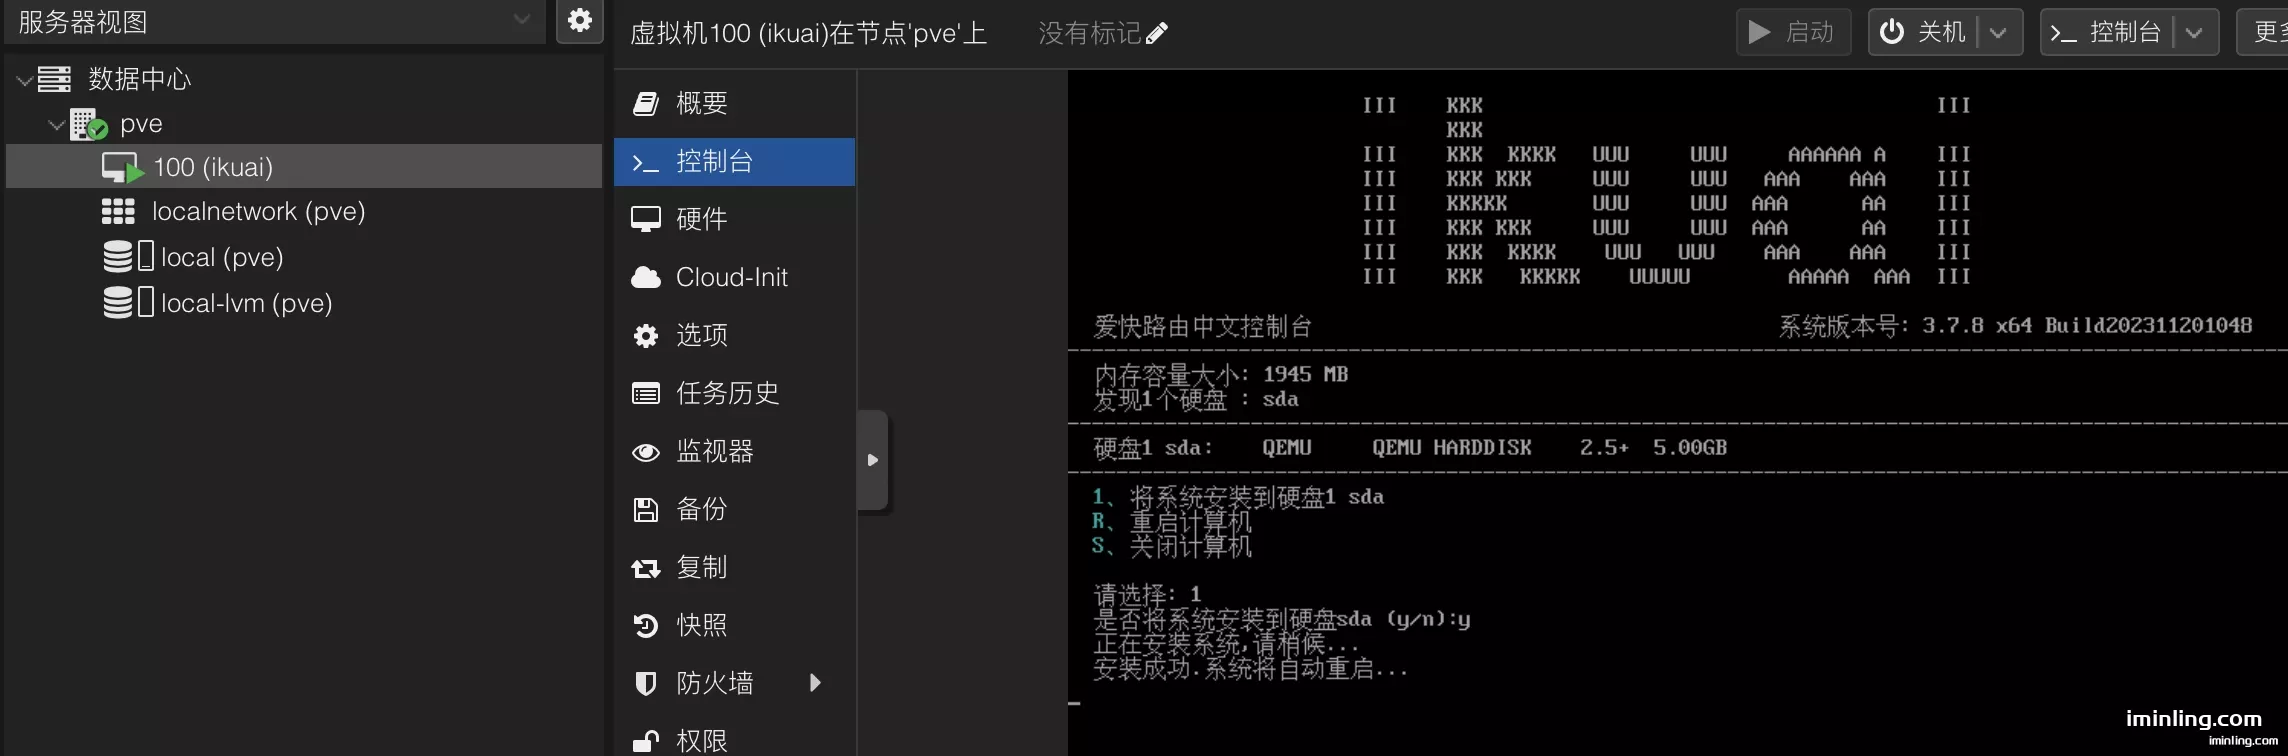Click the running VM monitor icon
Image resolution: width=2288 pixels, height=756 pixels.
(x=123, y=167)
